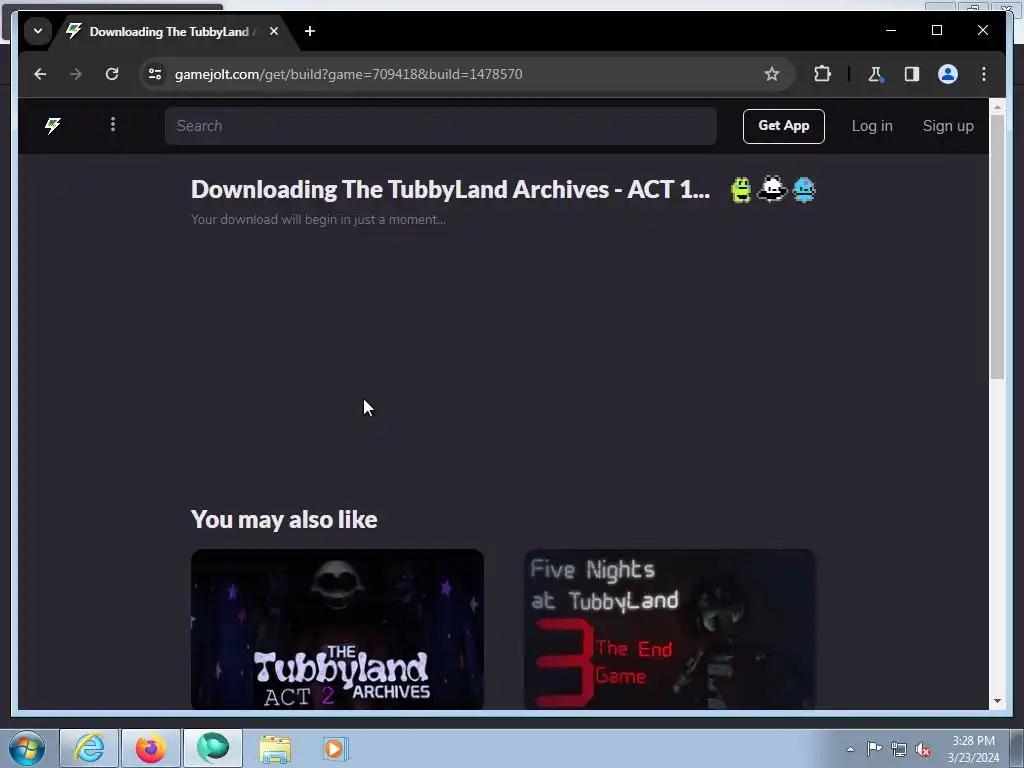
Task: Click the browser forward arrow
Action: tap(76, 74)
